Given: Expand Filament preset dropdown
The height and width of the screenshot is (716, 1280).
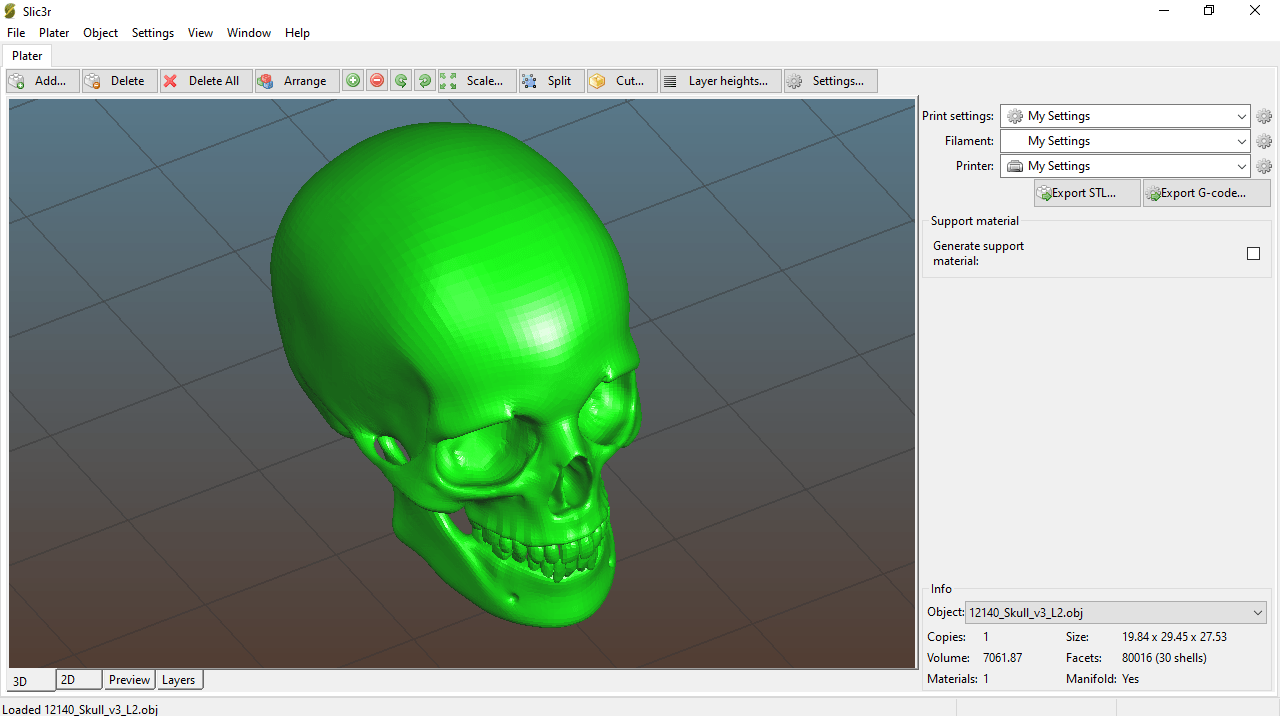Looking at the screenshot, I should tap(1125, 141).
